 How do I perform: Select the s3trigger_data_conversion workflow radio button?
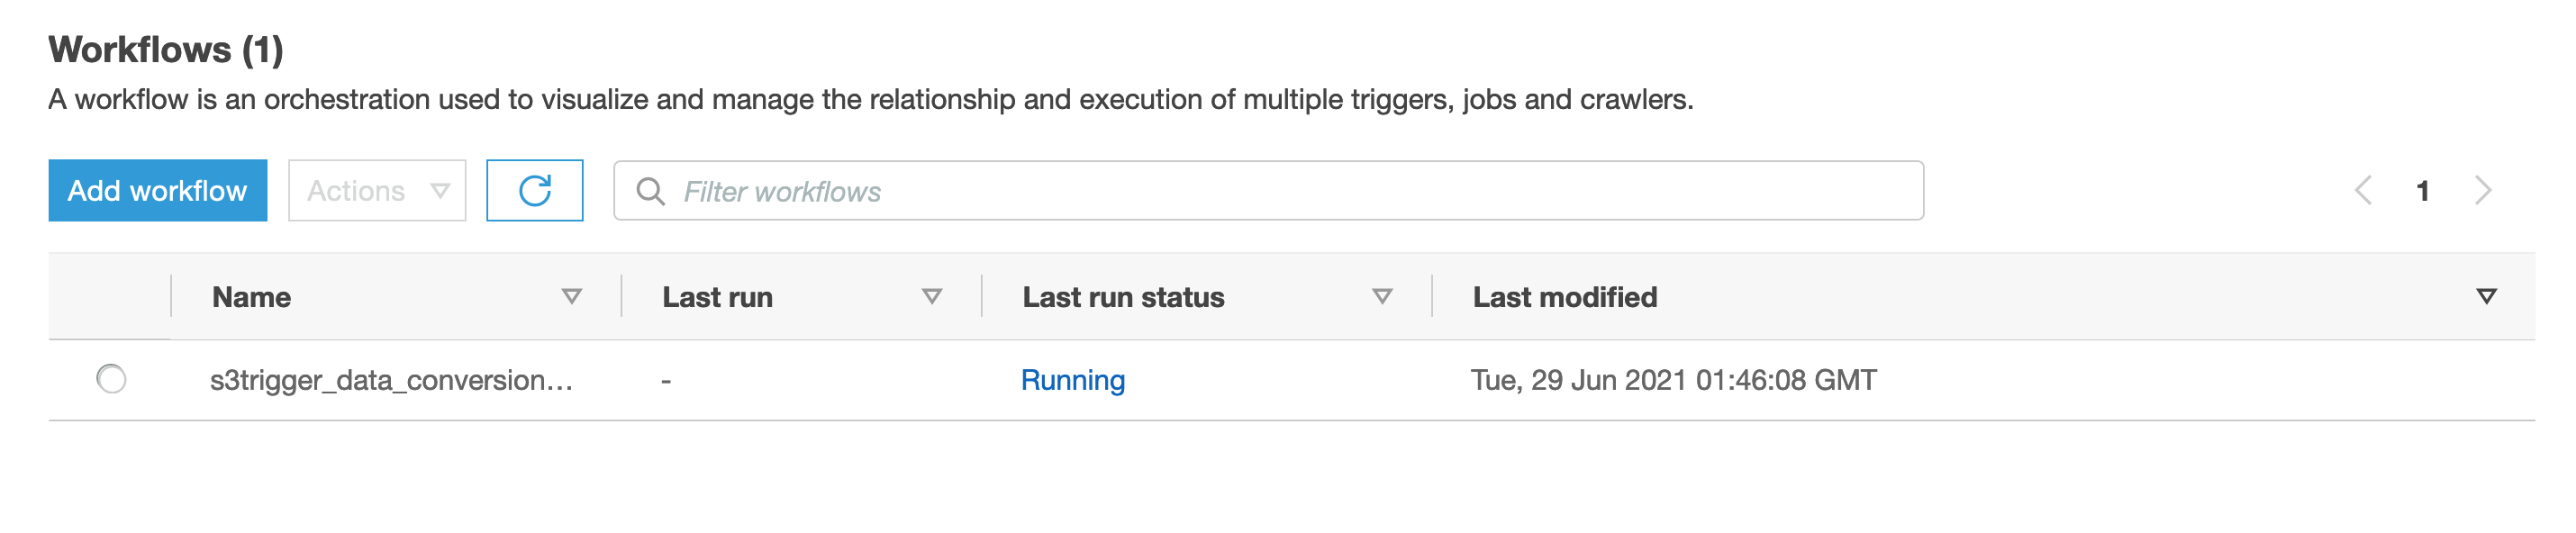pyautogui.click(x=111, y=379)
